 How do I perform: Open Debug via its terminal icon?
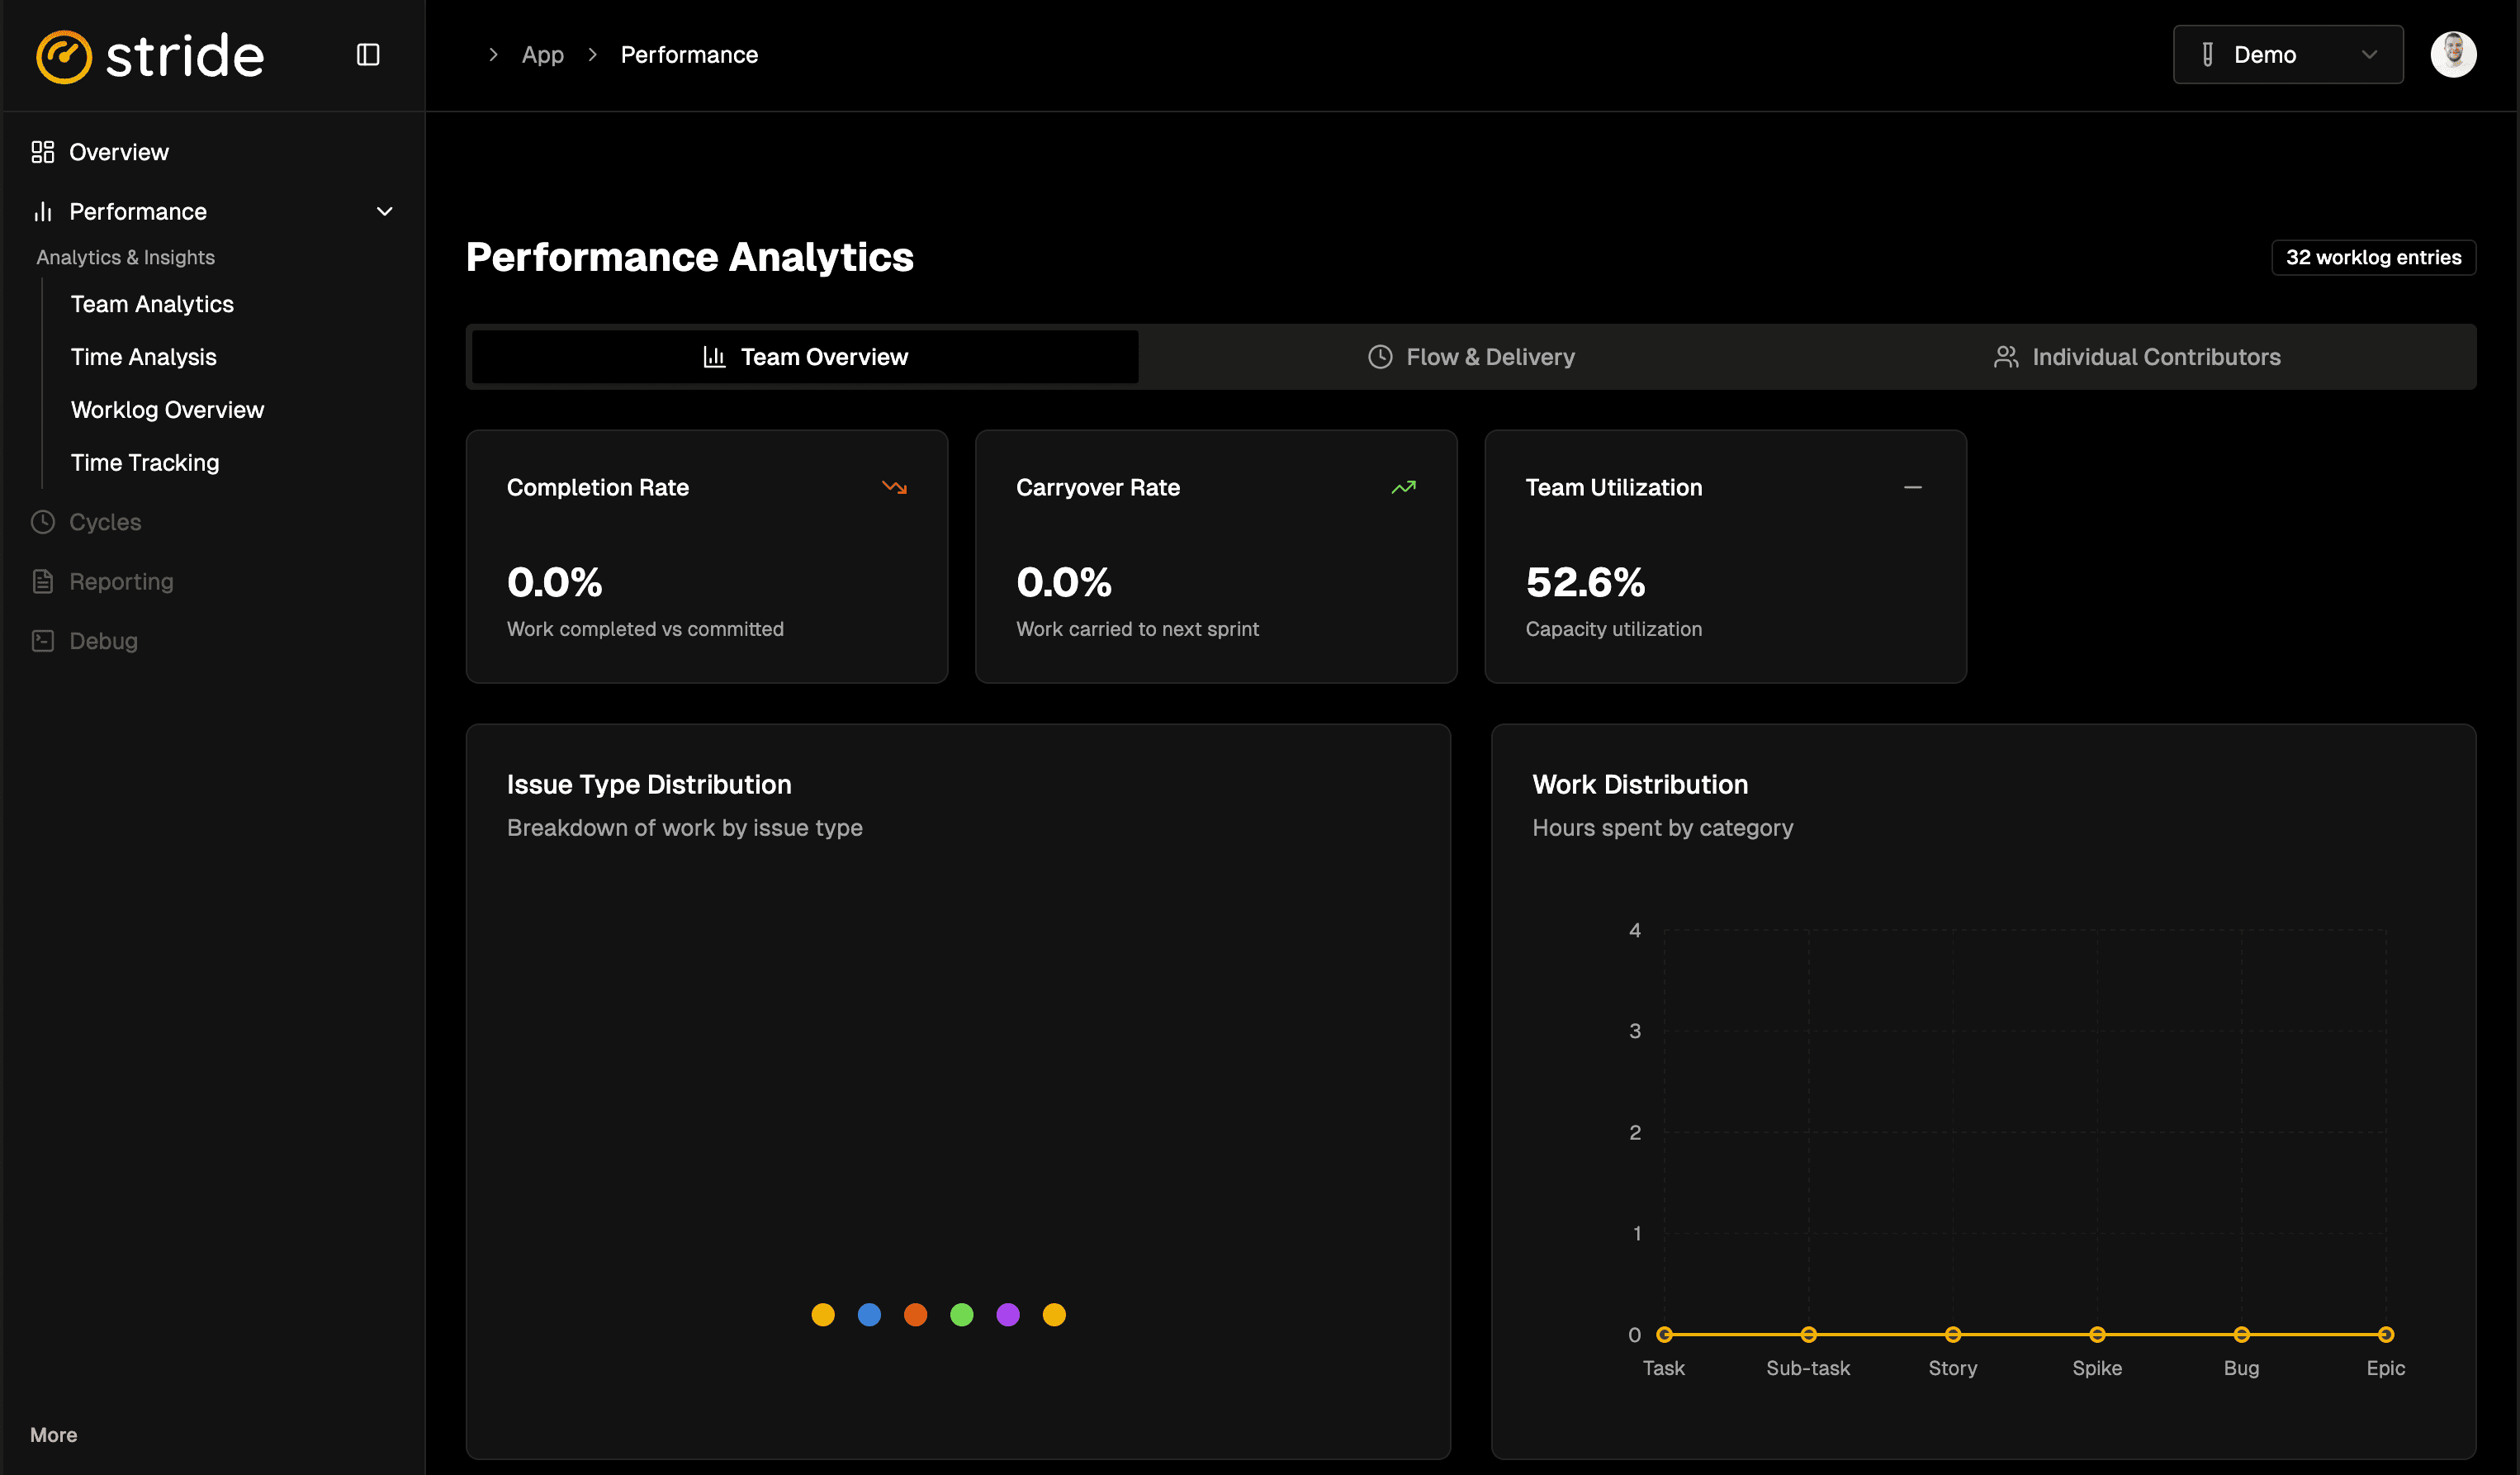41,640
